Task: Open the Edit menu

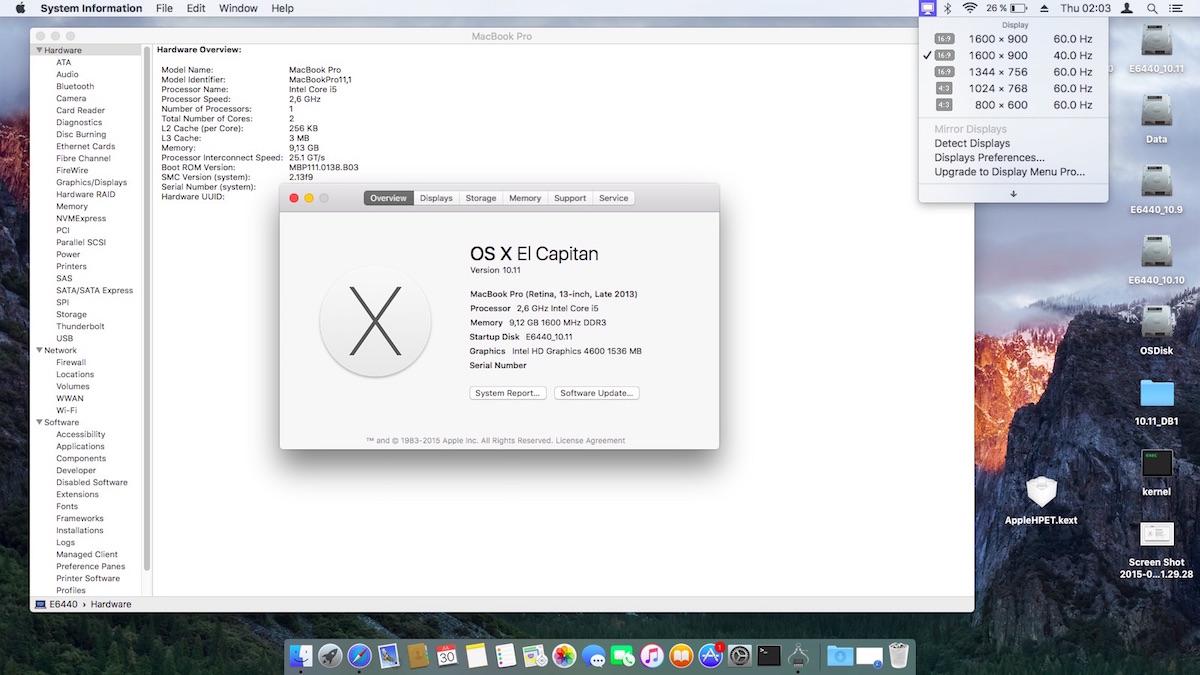Action: point(196,8)
